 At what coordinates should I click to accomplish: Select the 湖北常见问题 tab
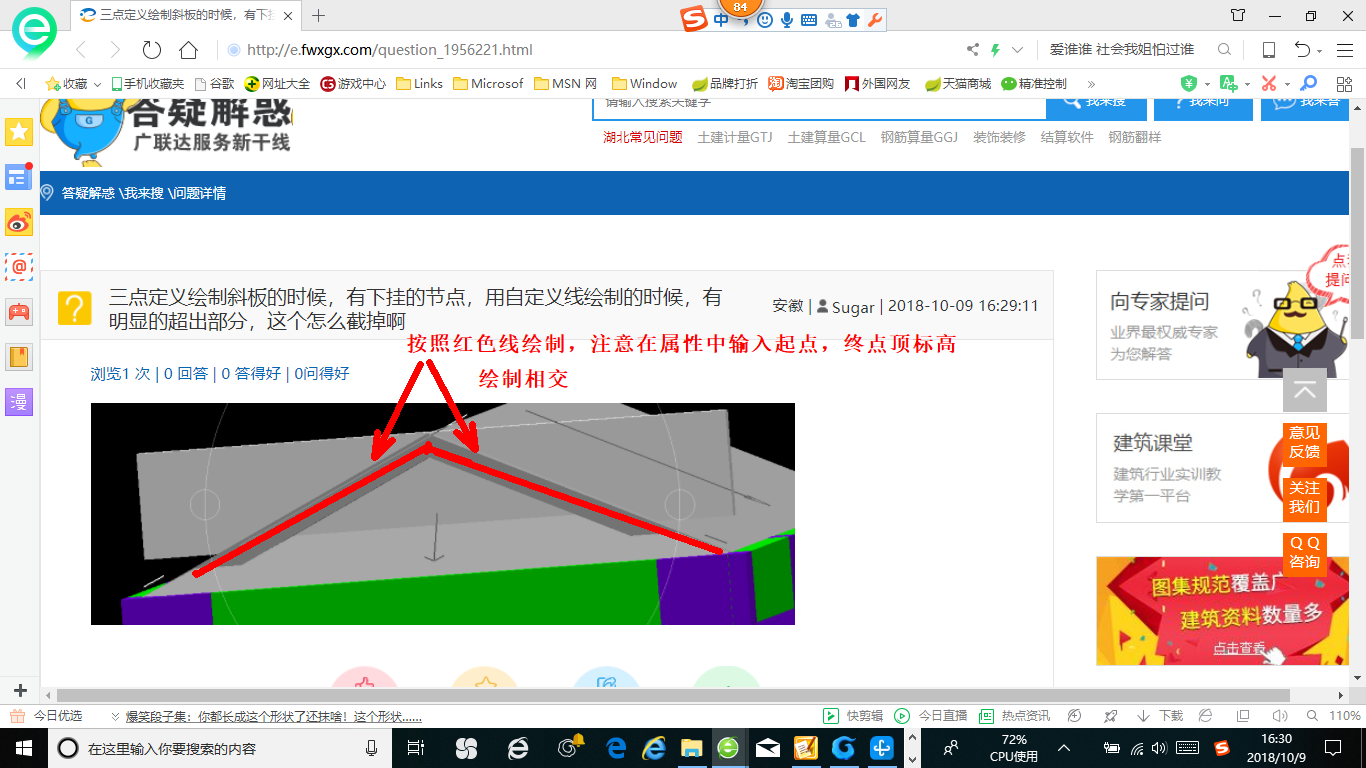coord(643,138)
